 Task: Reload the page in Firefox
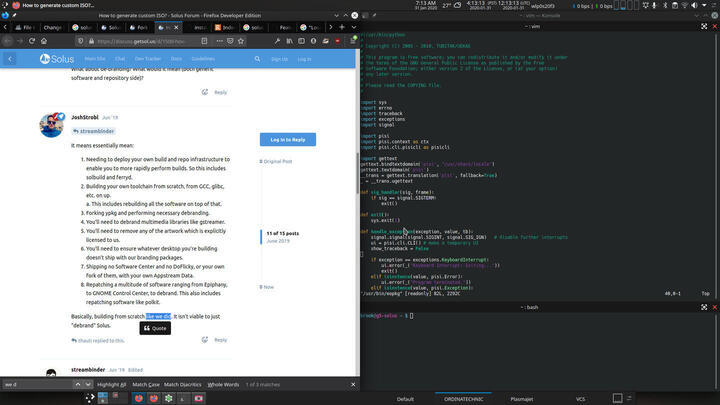click(32, 41)
